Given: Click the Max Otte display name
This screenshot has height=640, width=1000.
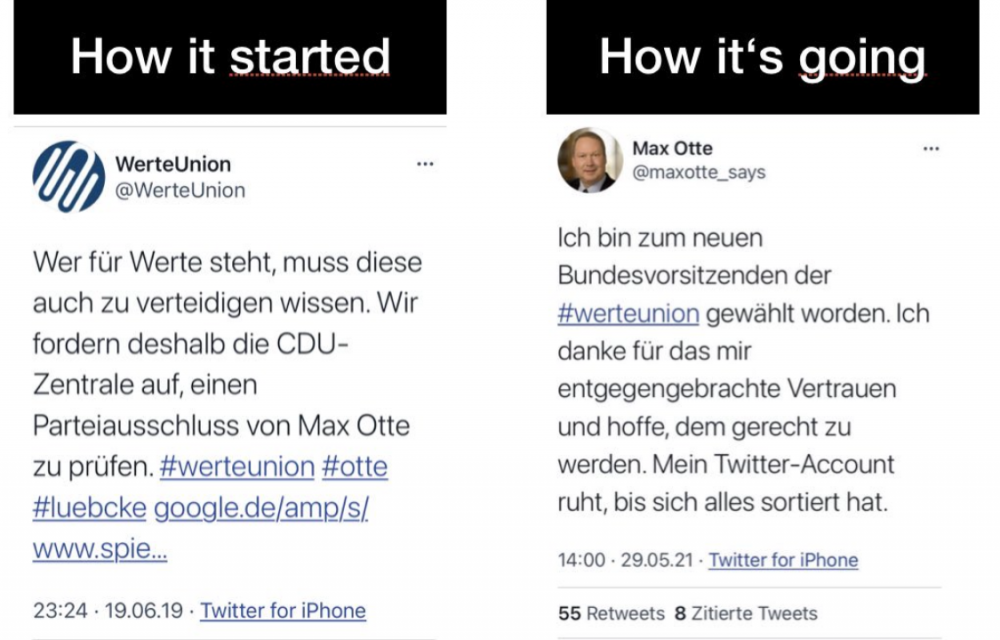Looking at the screenshot, I should pyautogui.click(x=672, y=148).
